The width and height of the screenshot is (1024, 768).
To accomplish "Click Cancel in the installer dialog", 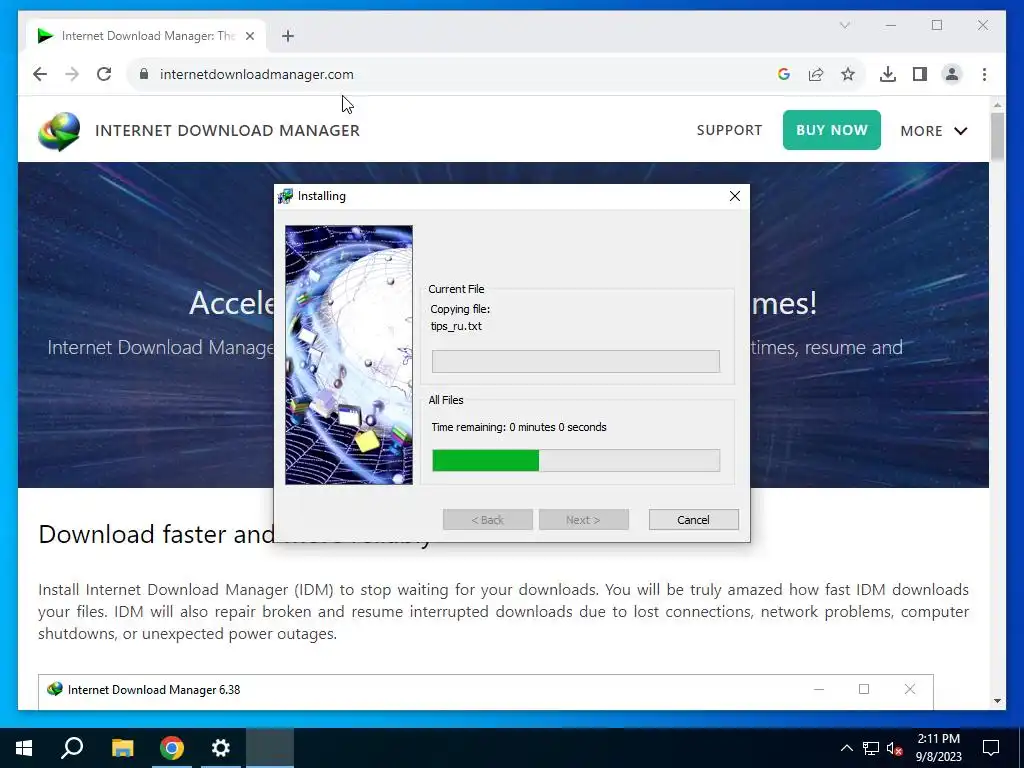I will (694, 520).
